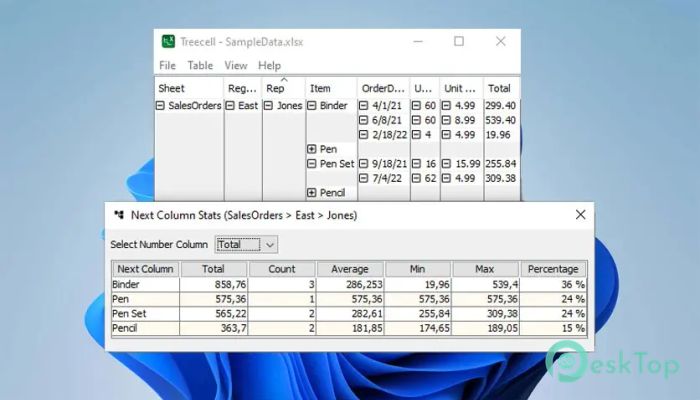Collapse the units 16 node
Screen dimensions: 700x400
416,164
